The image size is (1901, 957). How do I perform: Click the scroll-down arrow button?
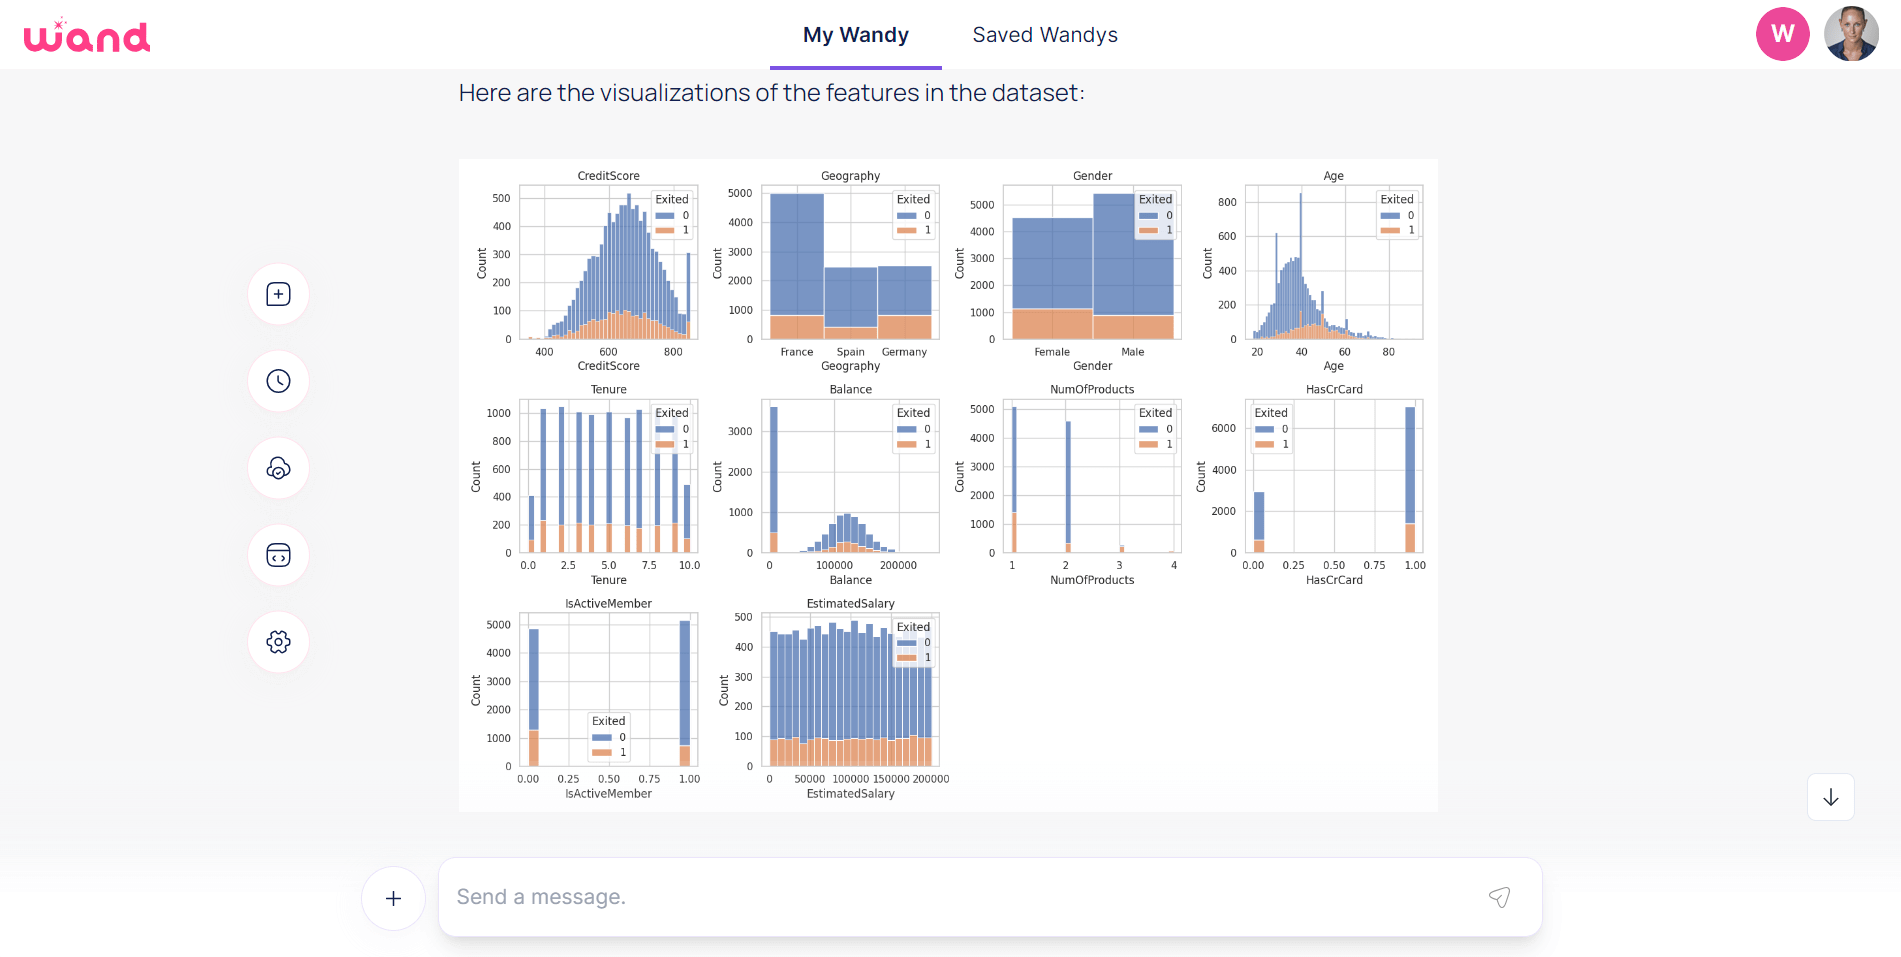1830,797
